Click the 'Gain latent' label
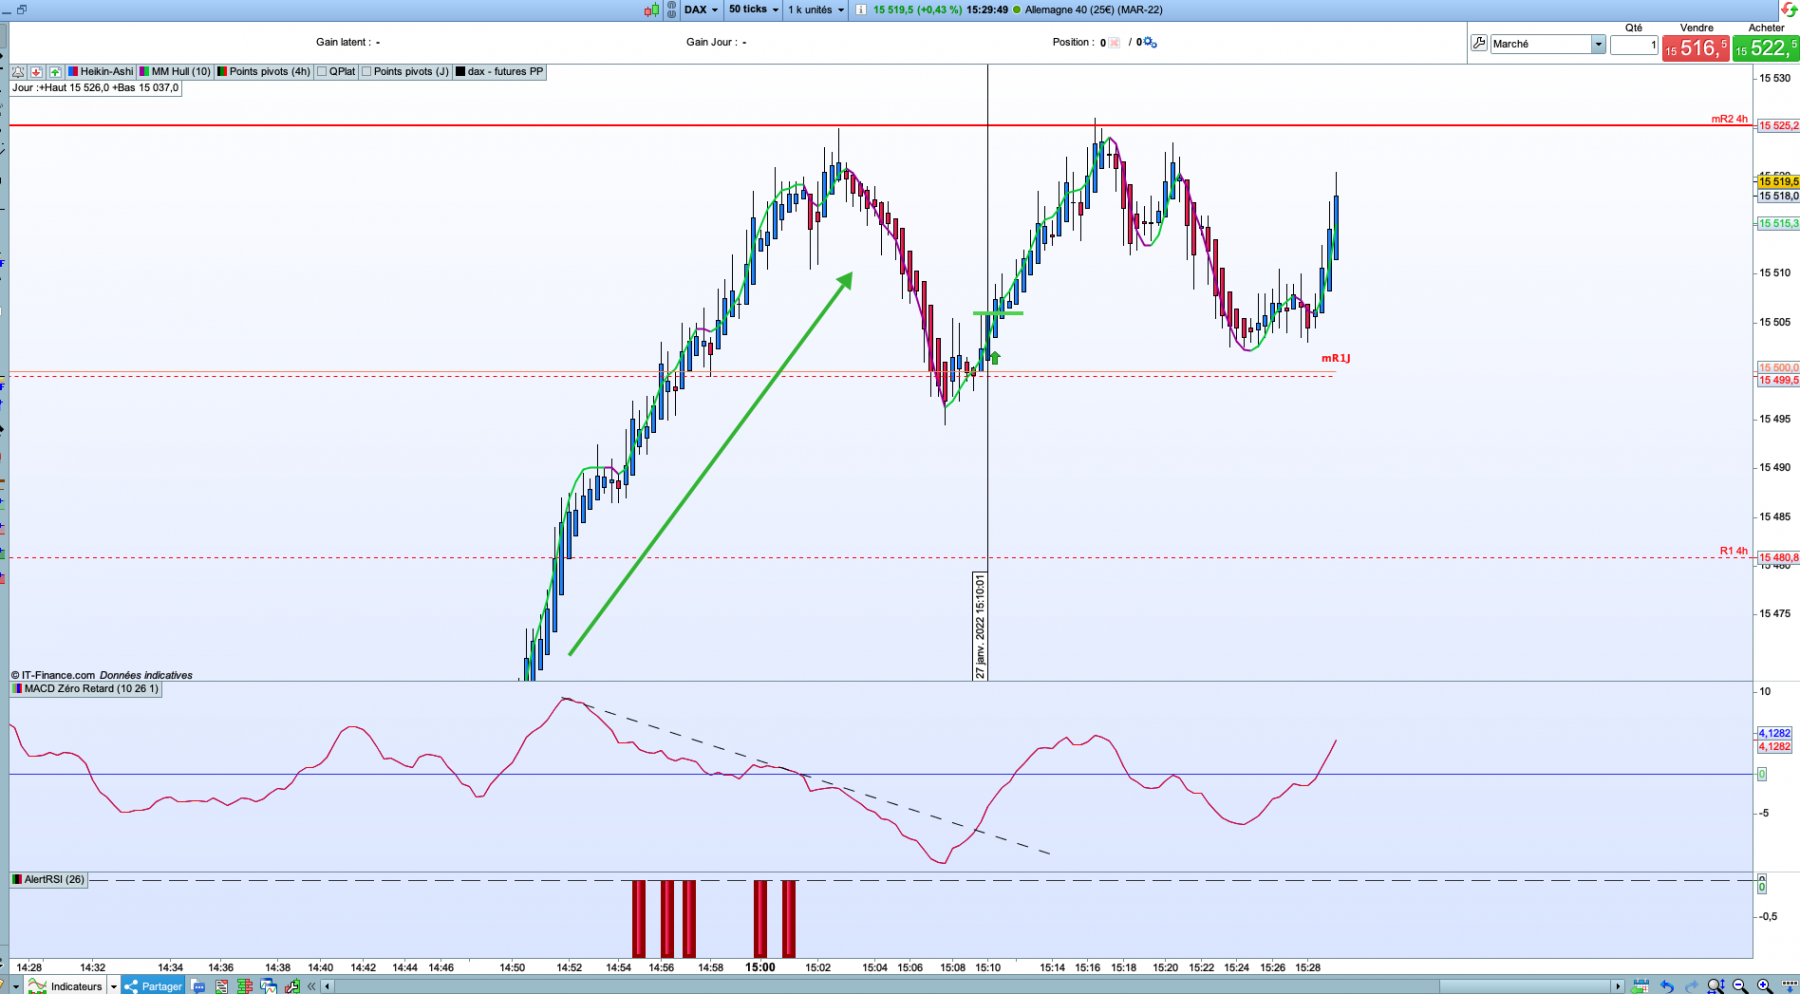Viewport: 1800px width, 994px height. click(343, 42)
